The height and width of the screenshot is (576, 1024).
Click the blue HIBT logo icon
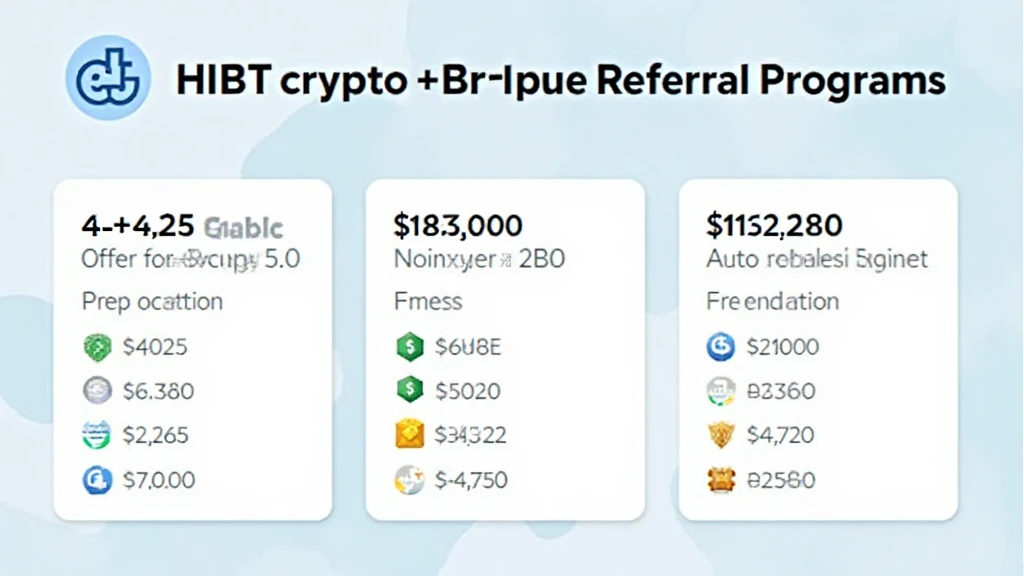tap(108, 78)
